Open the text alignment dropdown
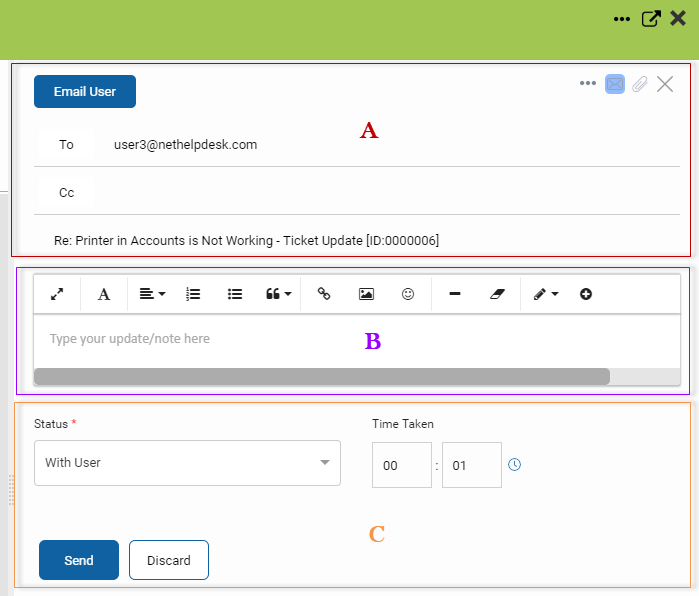 (152, 294)
